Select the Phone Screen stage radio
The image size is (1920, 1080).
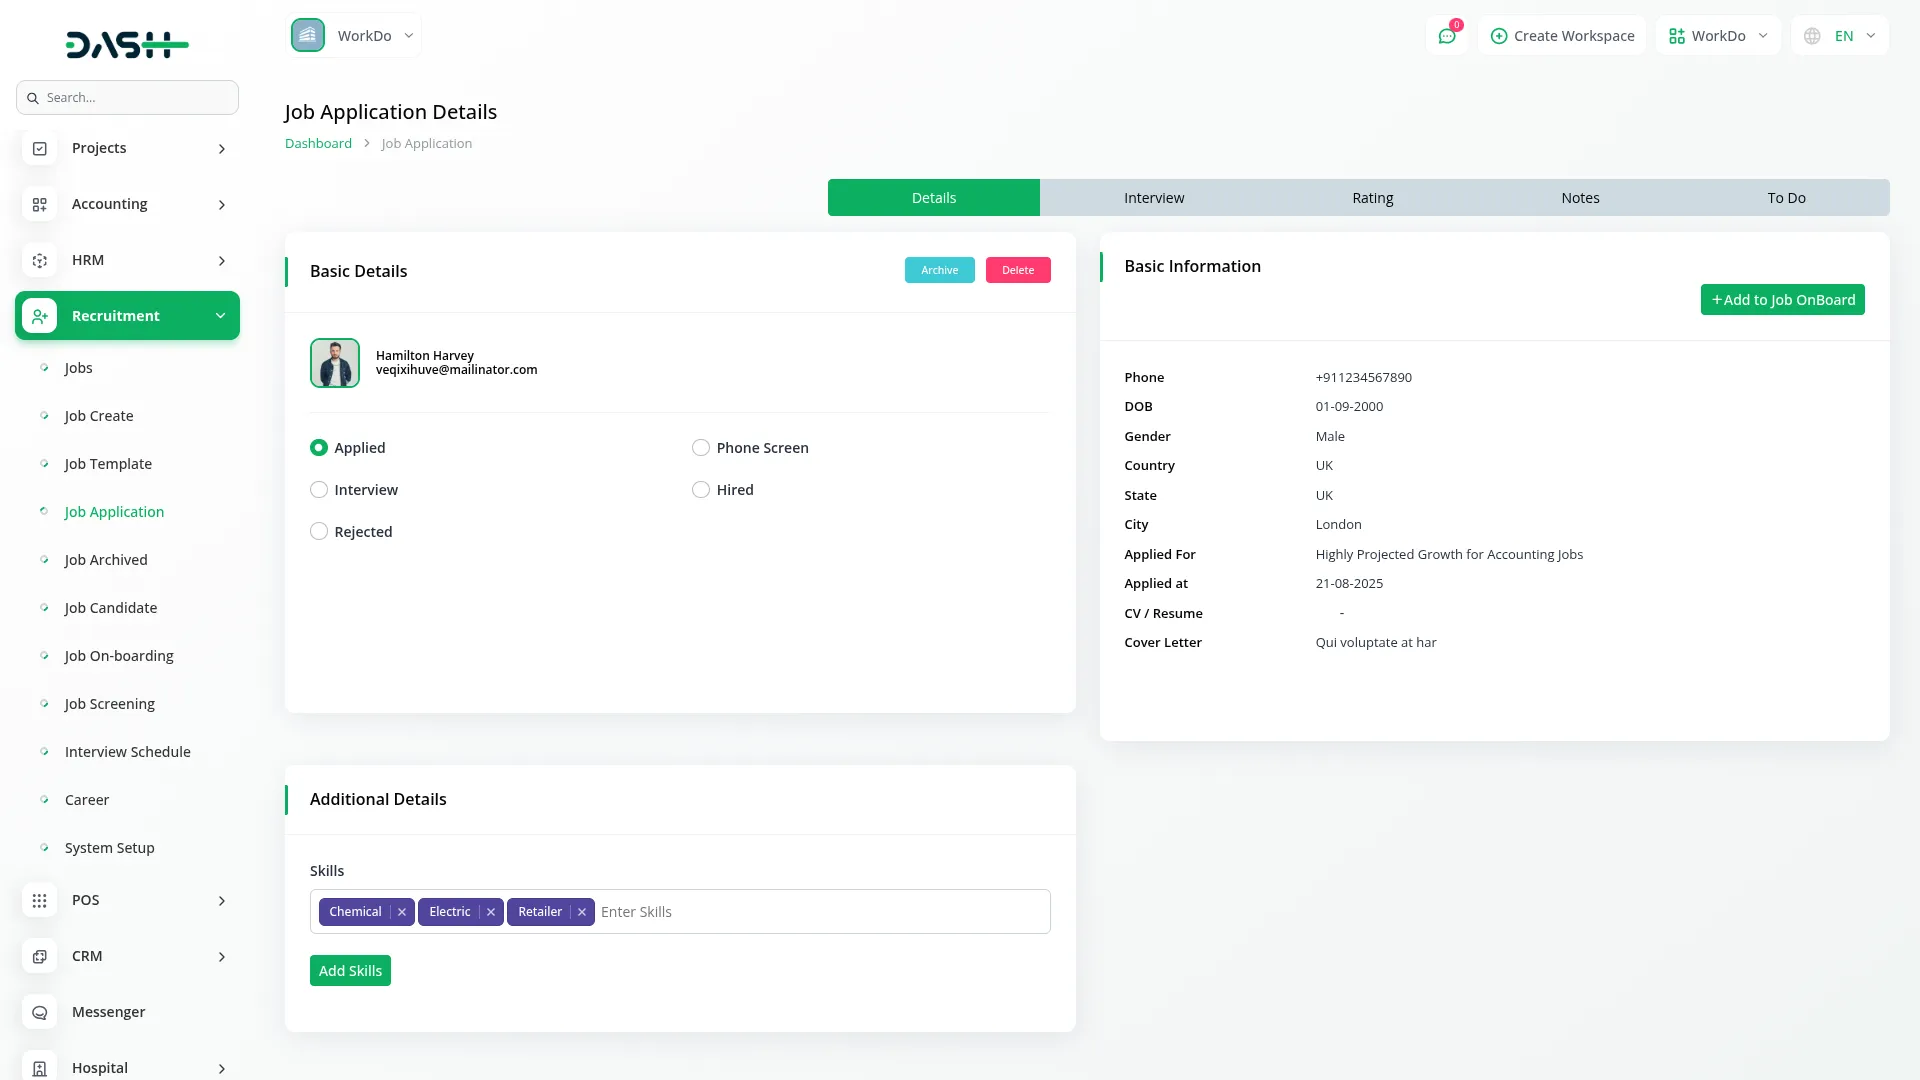(700, 448)
